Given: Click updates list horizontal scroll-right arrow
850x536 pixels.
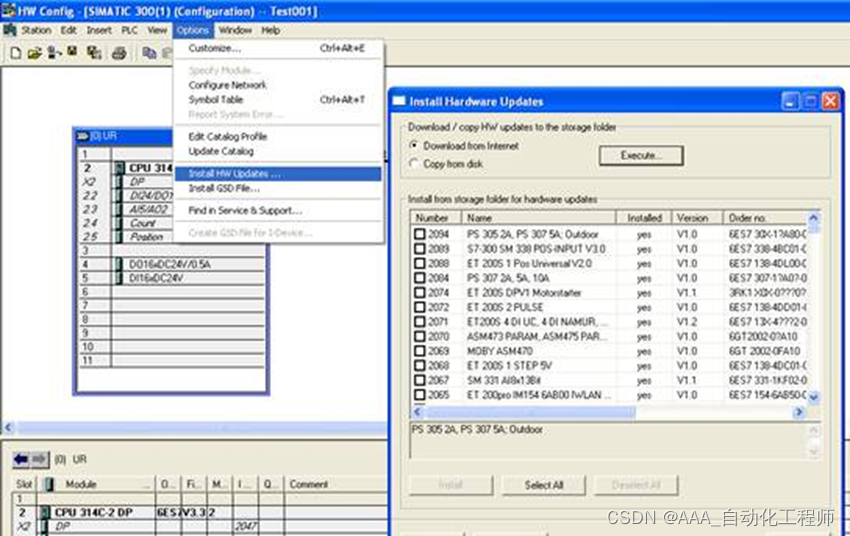Looking at the screenshot, I should click(x=799, y=412).
